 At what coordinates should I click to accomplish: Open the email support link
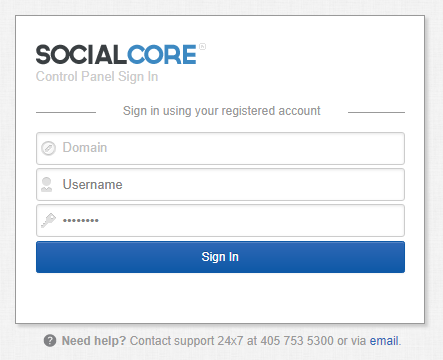click(x=384, y=341)
